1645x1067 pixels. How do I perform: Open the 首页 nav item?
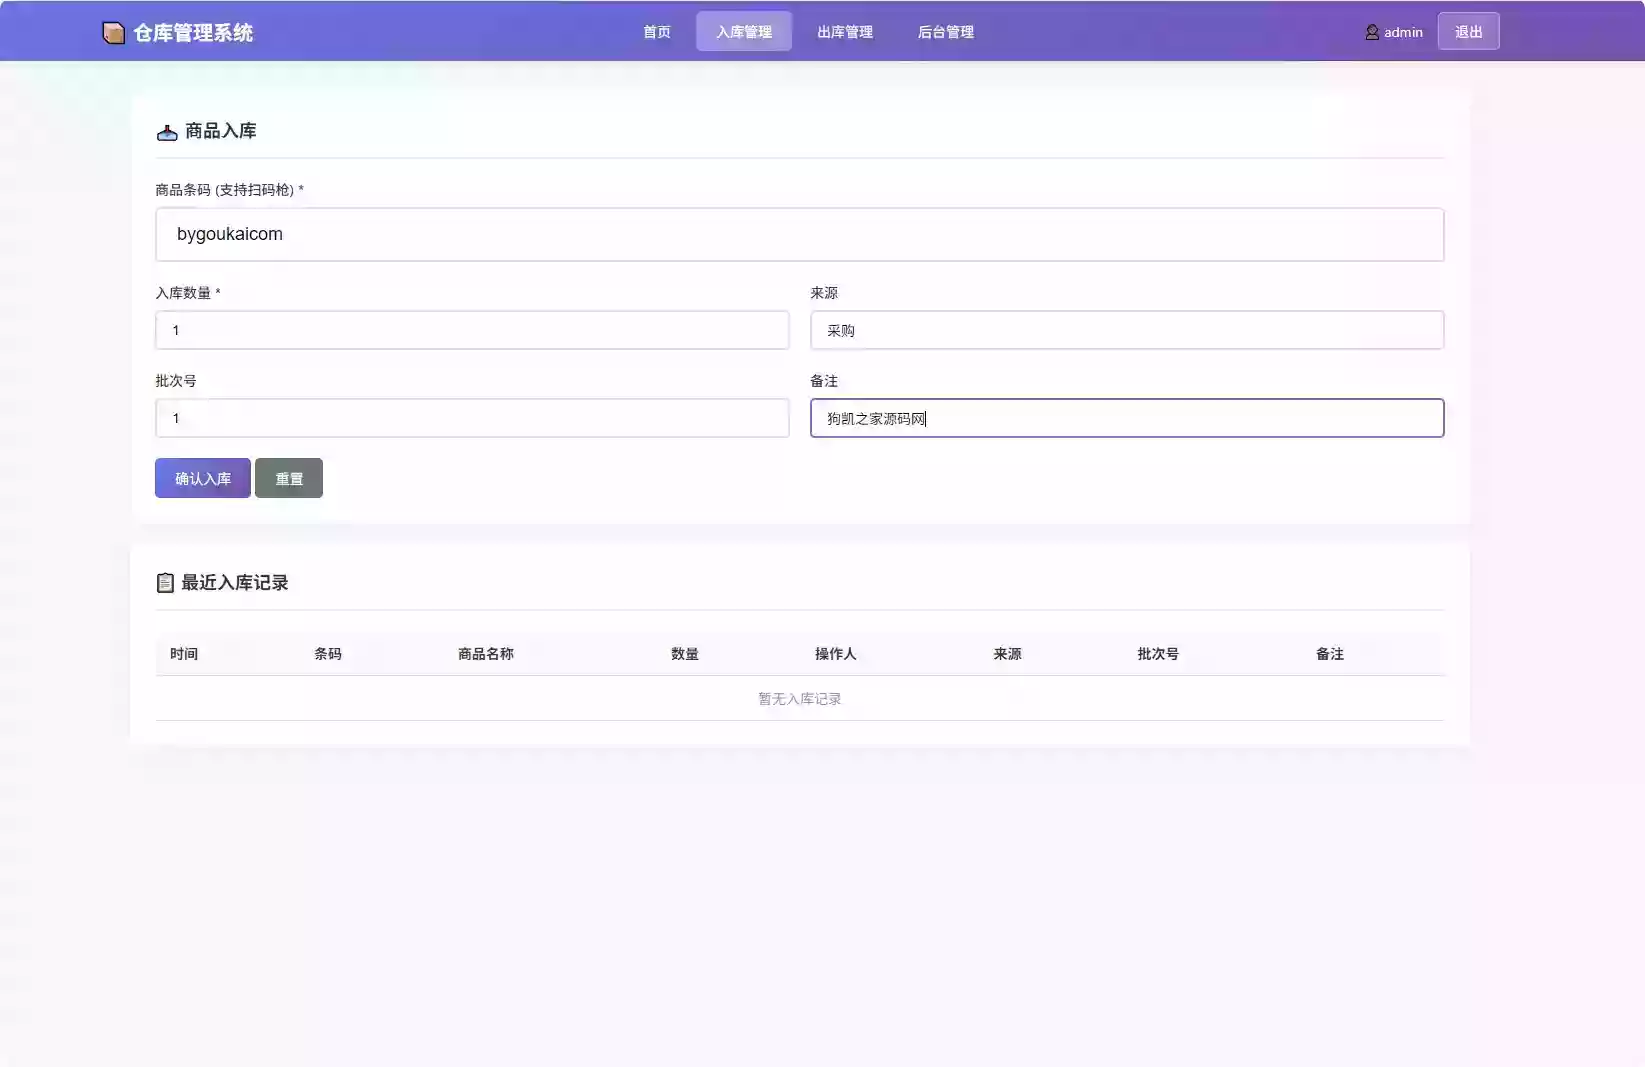pos(657,32)
